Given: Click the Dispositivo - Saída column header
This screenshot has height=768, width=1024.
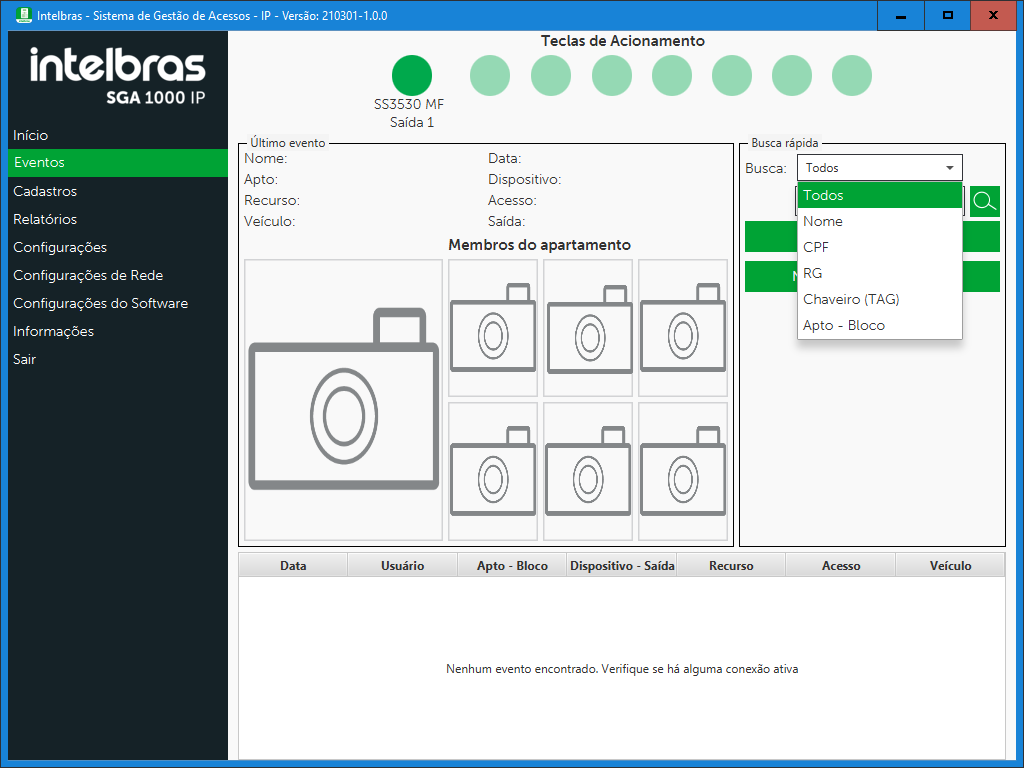Looking at the screenshot, I should coord(622,566).
